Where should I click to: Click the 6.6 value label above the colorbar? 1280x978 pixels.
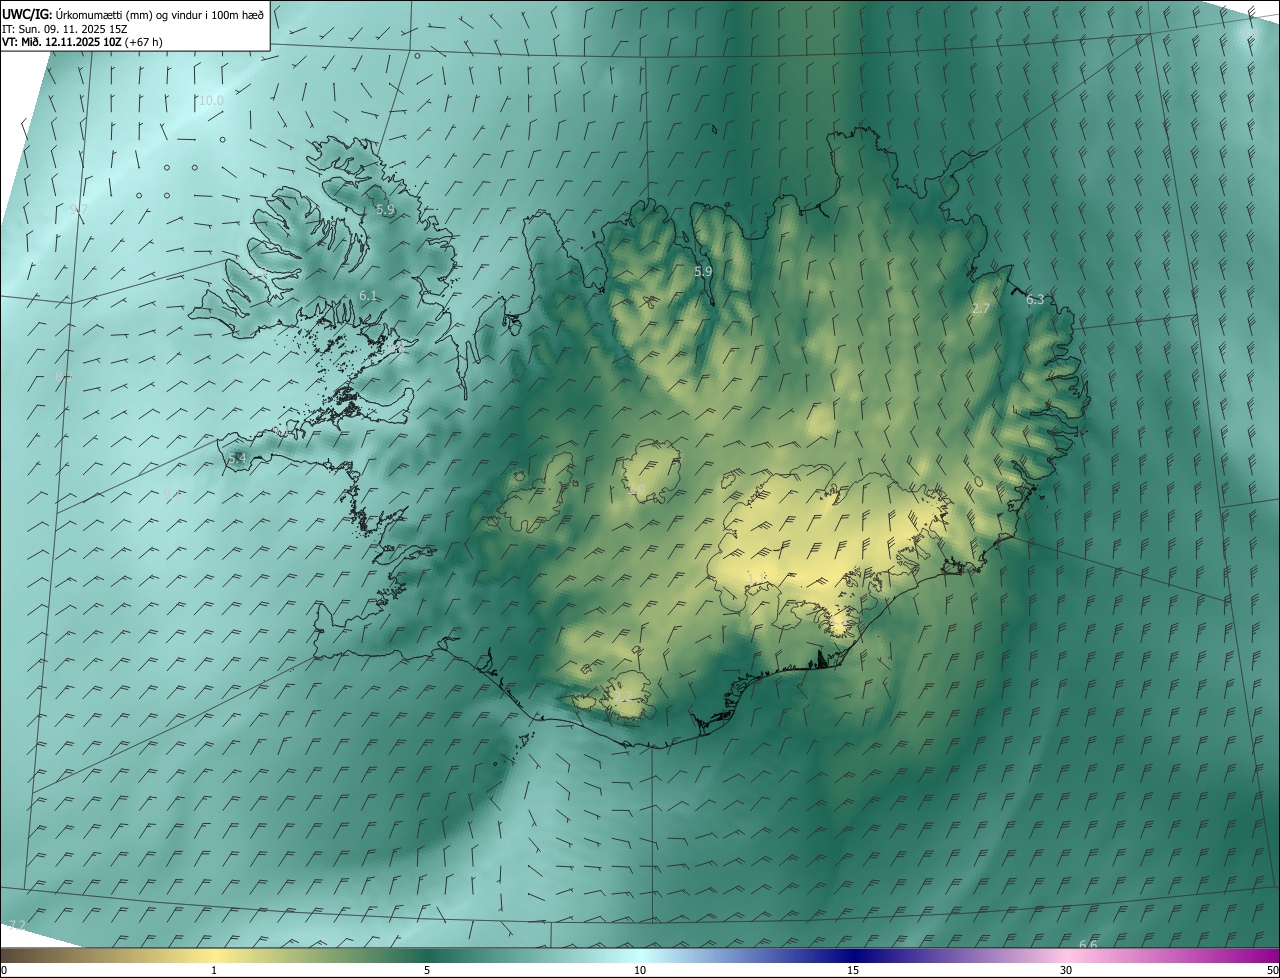[1089, 944]
